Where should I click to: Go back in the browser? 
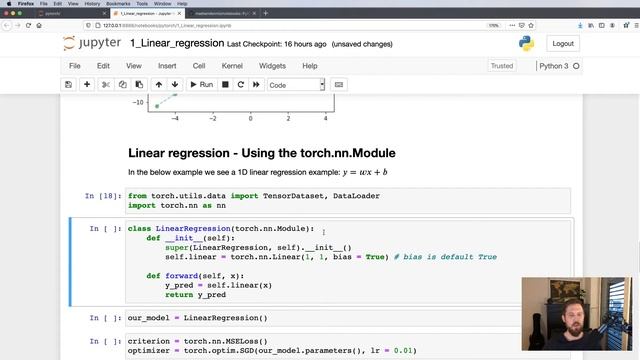point(7,25)
